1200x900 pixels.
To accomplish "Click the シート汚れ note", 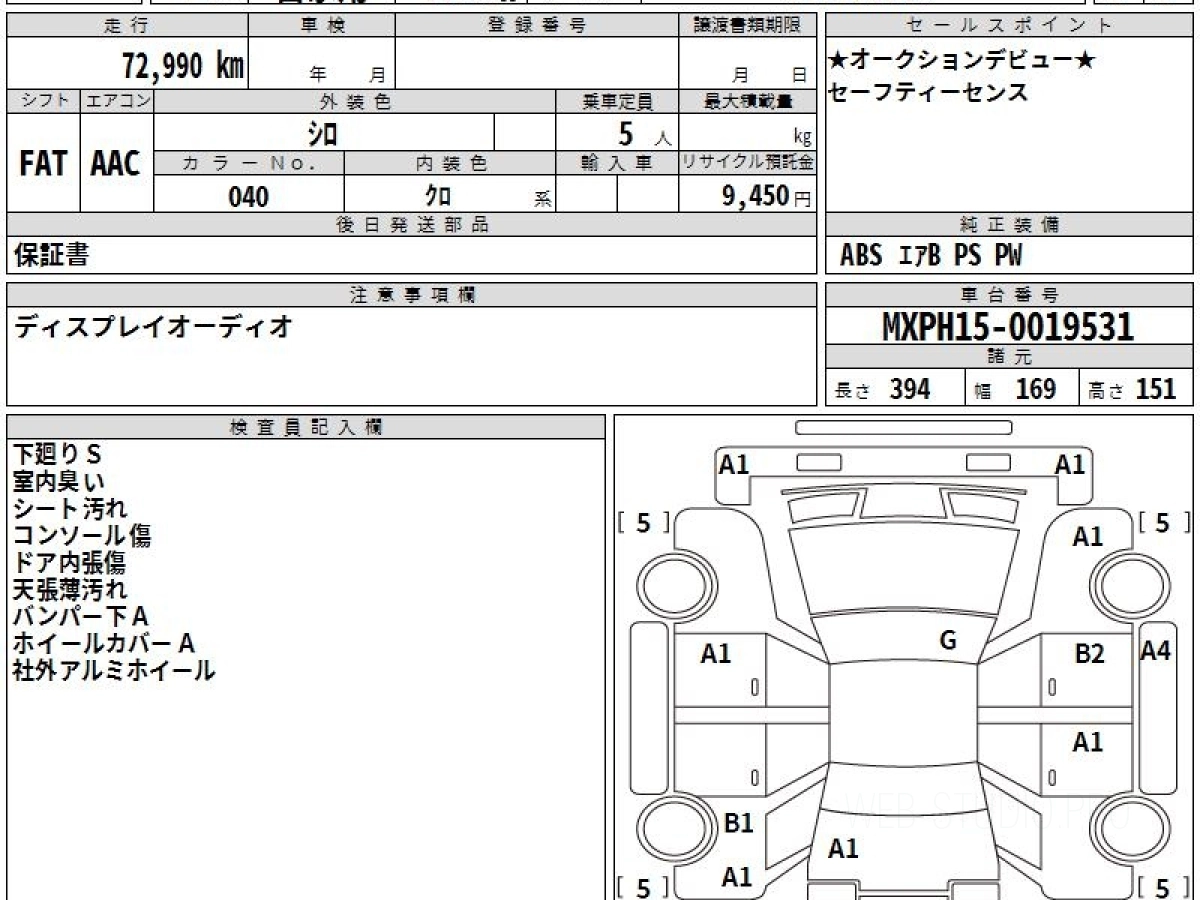I will pyautogui.click(x=70, y=508).
